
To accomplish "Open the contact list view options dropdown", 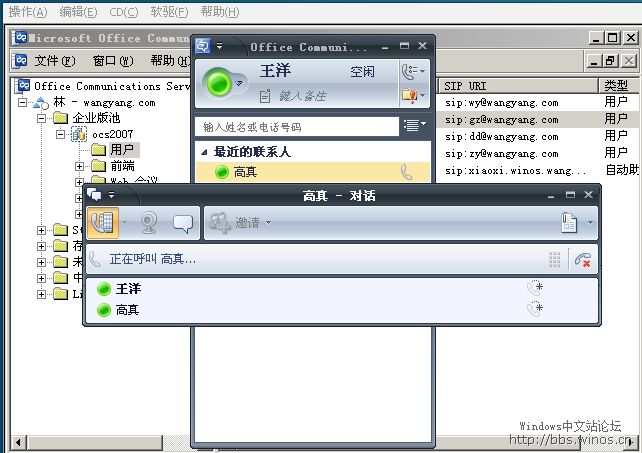I will click(x=412, y=126).
